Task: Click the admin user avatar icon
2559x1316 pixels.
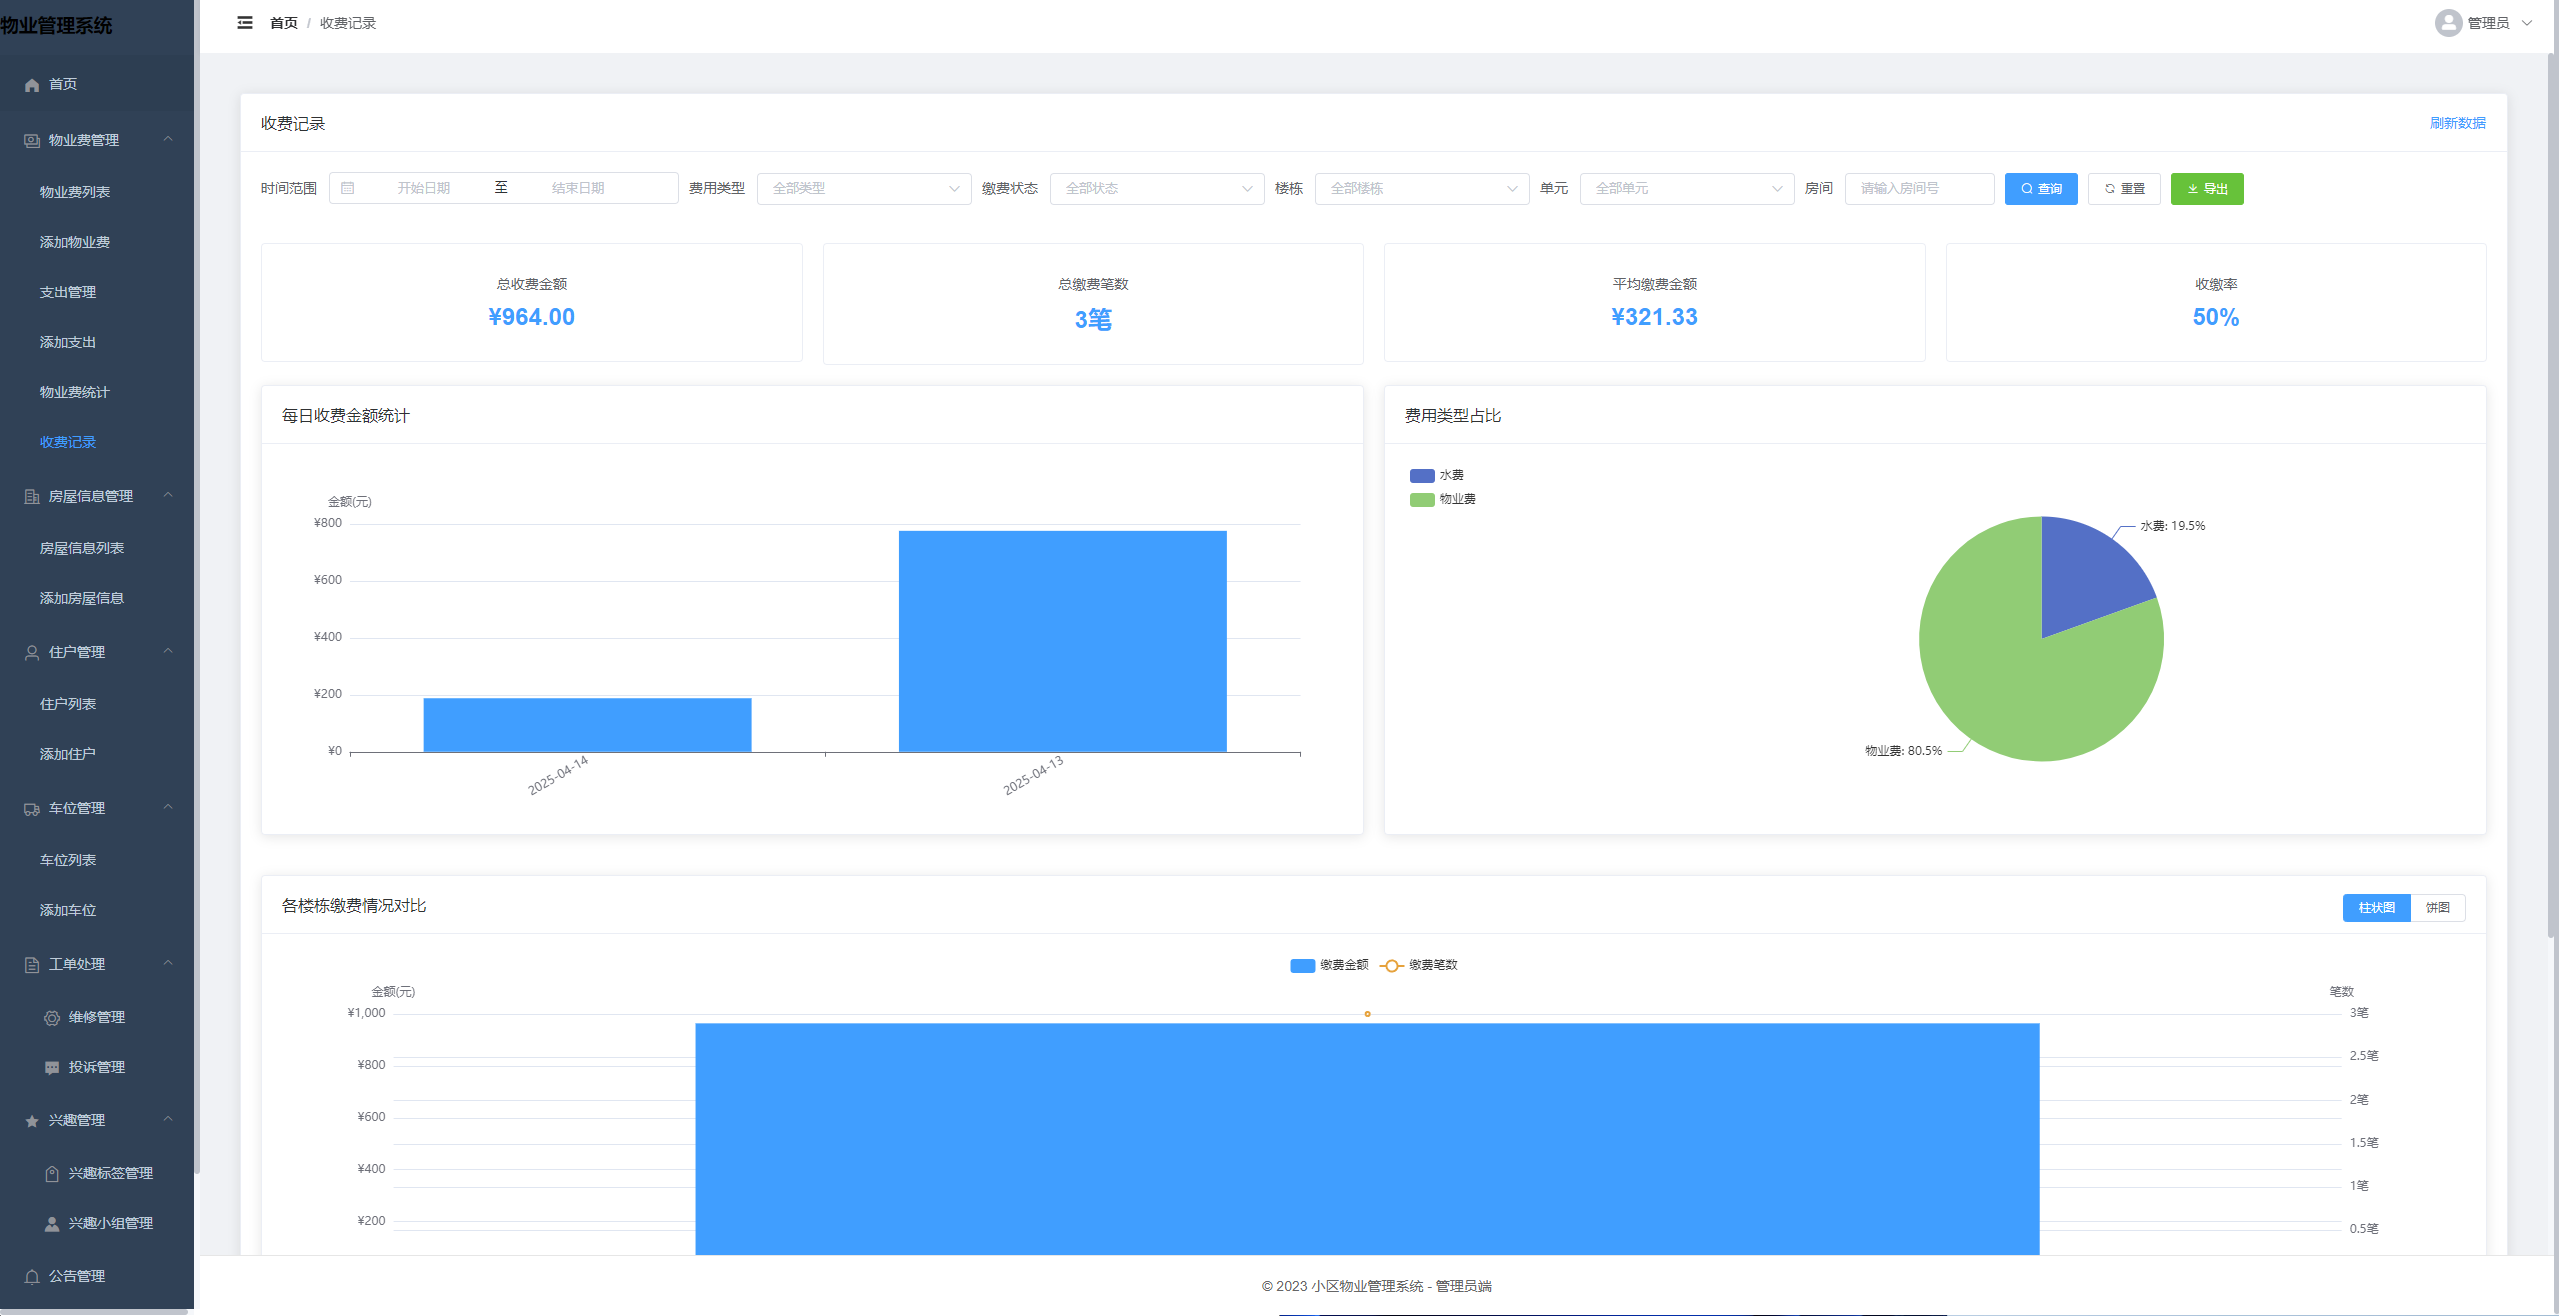Action: tap(2447, 23)
